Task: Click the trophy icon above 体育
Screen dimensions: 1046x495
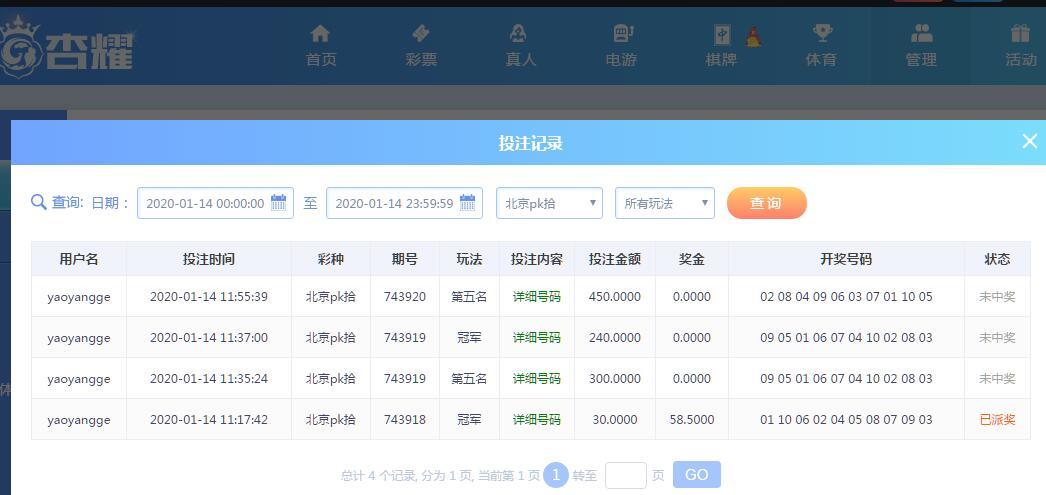Action: 821,33
